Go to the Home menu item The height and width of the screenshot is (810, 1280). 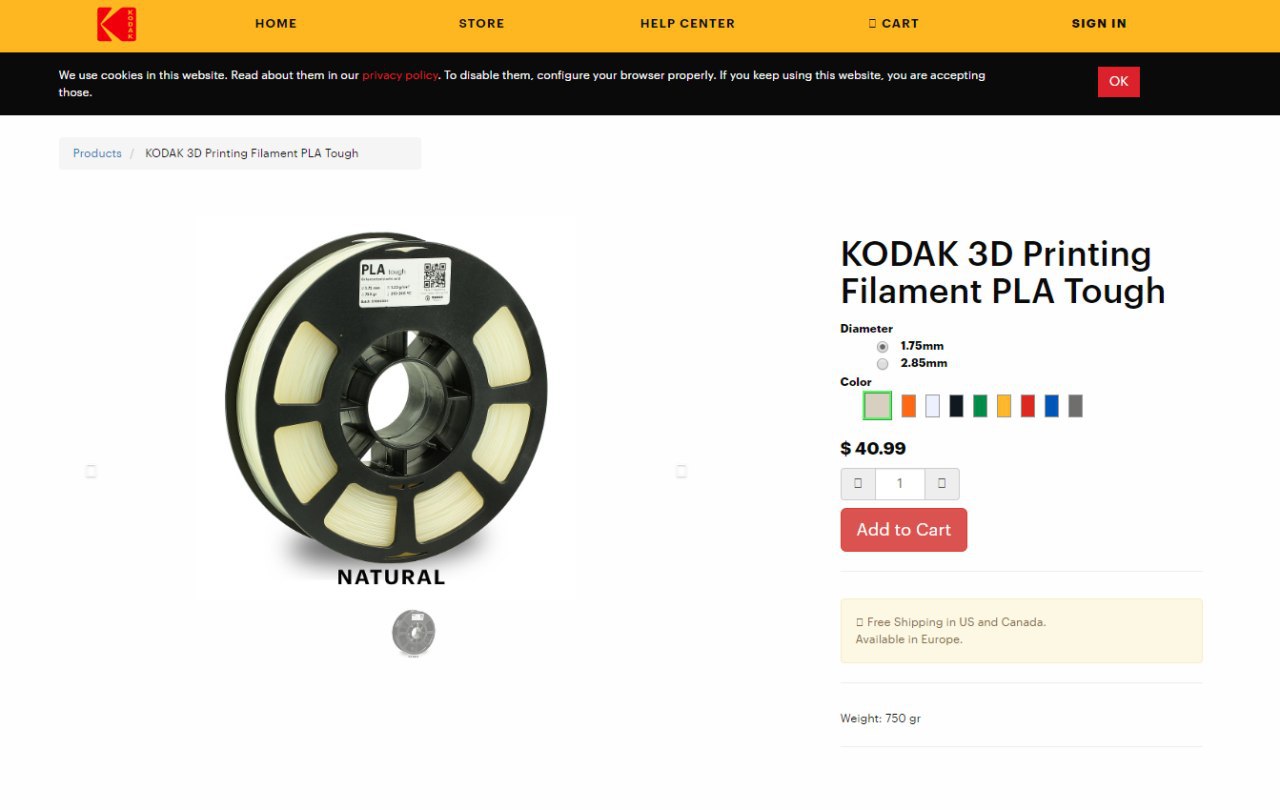276,23
